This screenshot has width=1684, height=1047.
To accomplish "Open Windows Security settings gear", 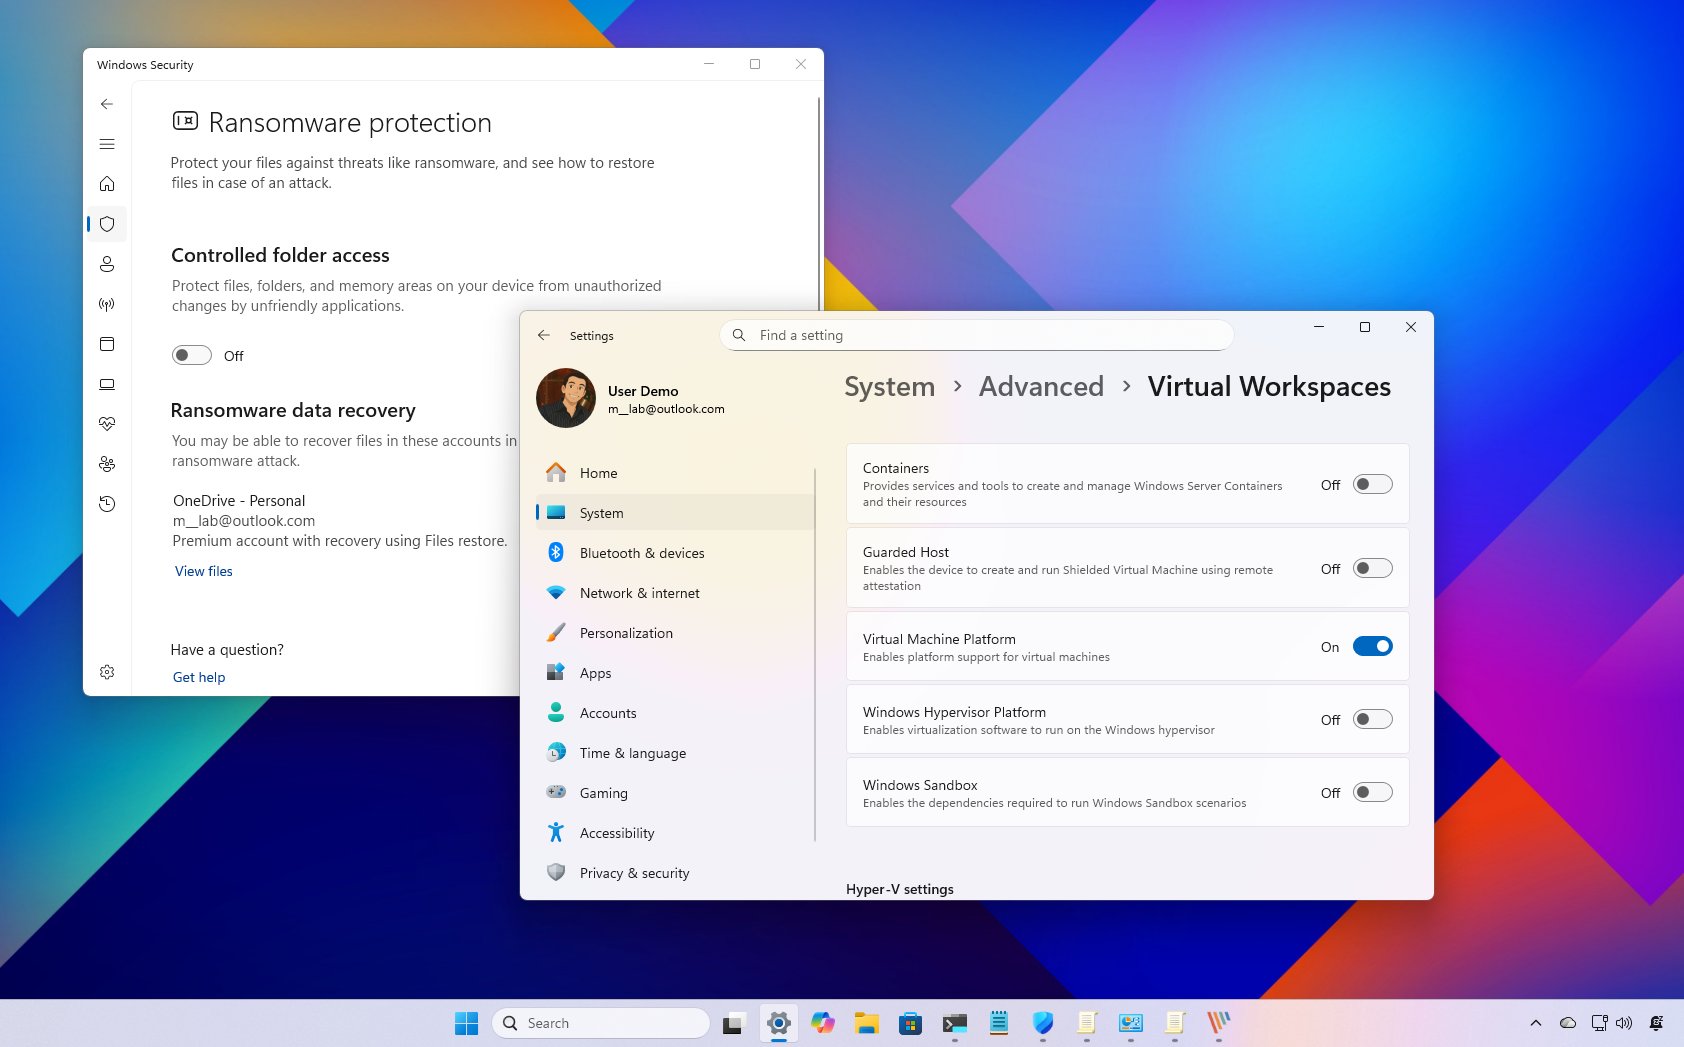I will [x=107, y=672].
